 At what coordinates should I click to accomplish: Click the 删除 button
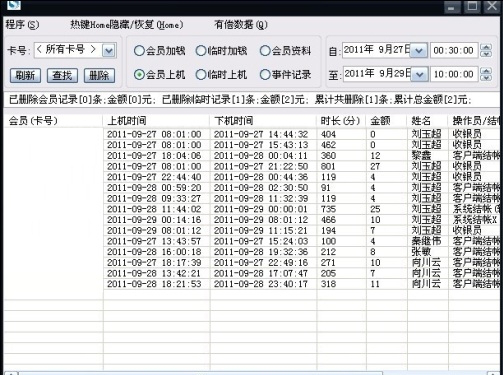click(x=99, y=76)
